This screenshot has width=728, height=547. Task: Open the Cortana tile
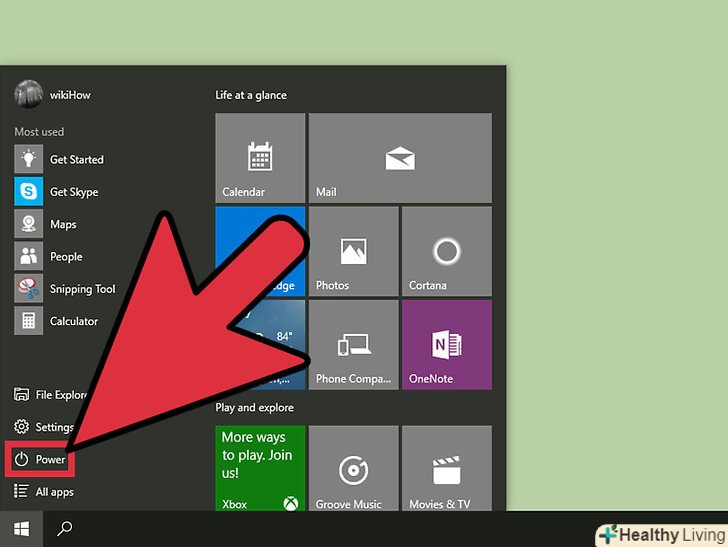pyautogui.click(x=447, y=251)
